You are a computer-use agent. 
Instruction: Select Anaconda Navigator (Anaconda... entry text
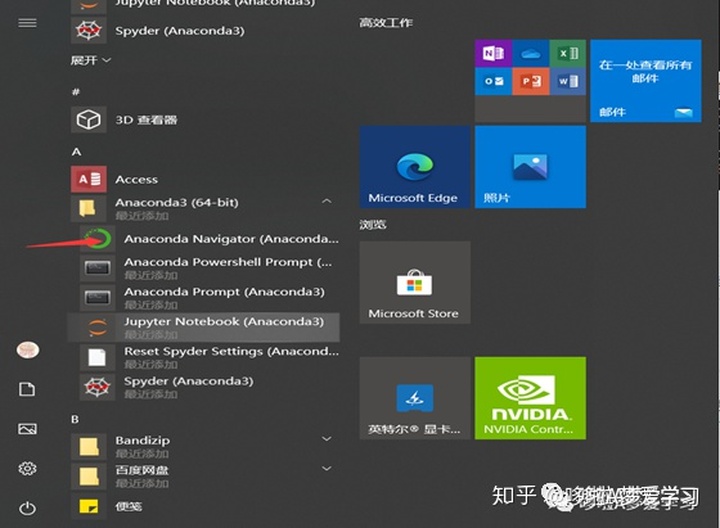point(231,239)
